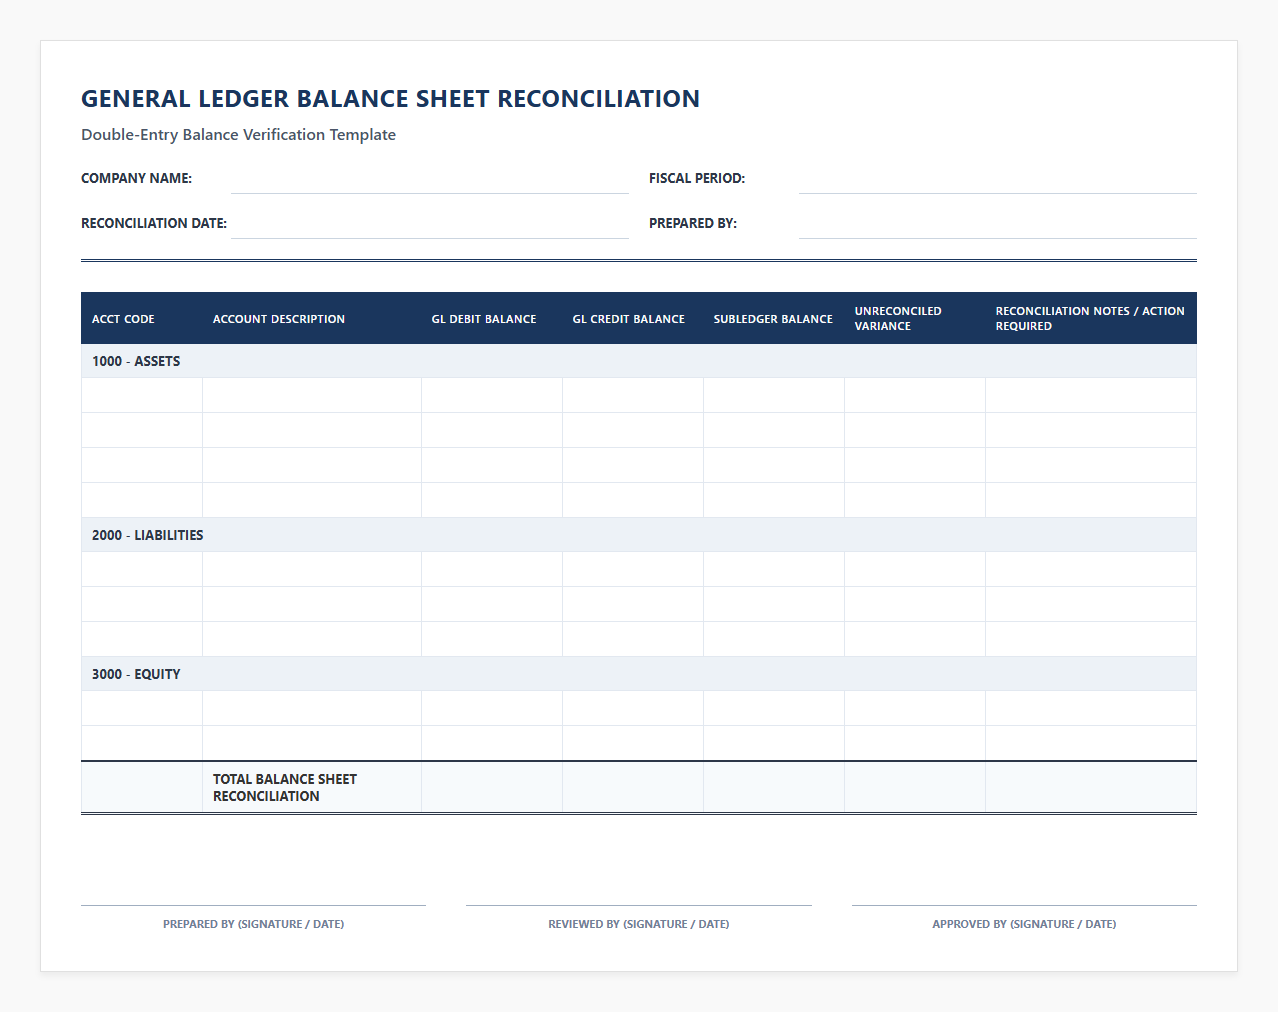Viewport: 1278px width, 1012px height.
Task: Click the 'COMPANY NAME:' label
Action: tap(136, 179)
